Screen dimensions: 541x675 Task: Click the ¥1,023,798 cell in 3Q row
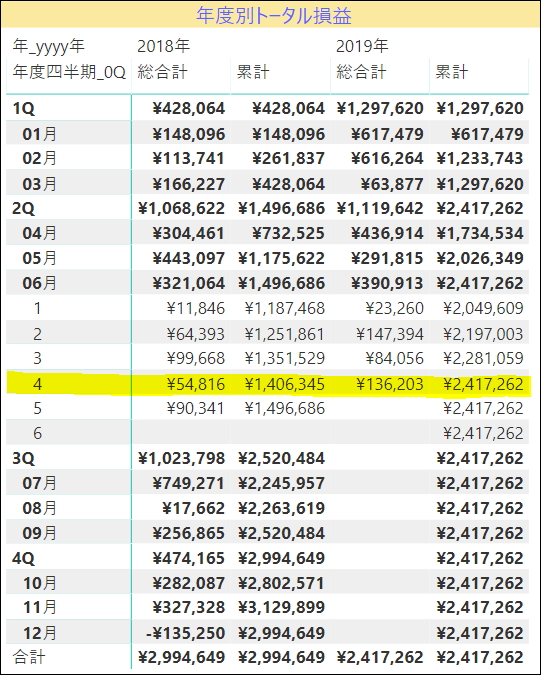click(x=181, y=458)
